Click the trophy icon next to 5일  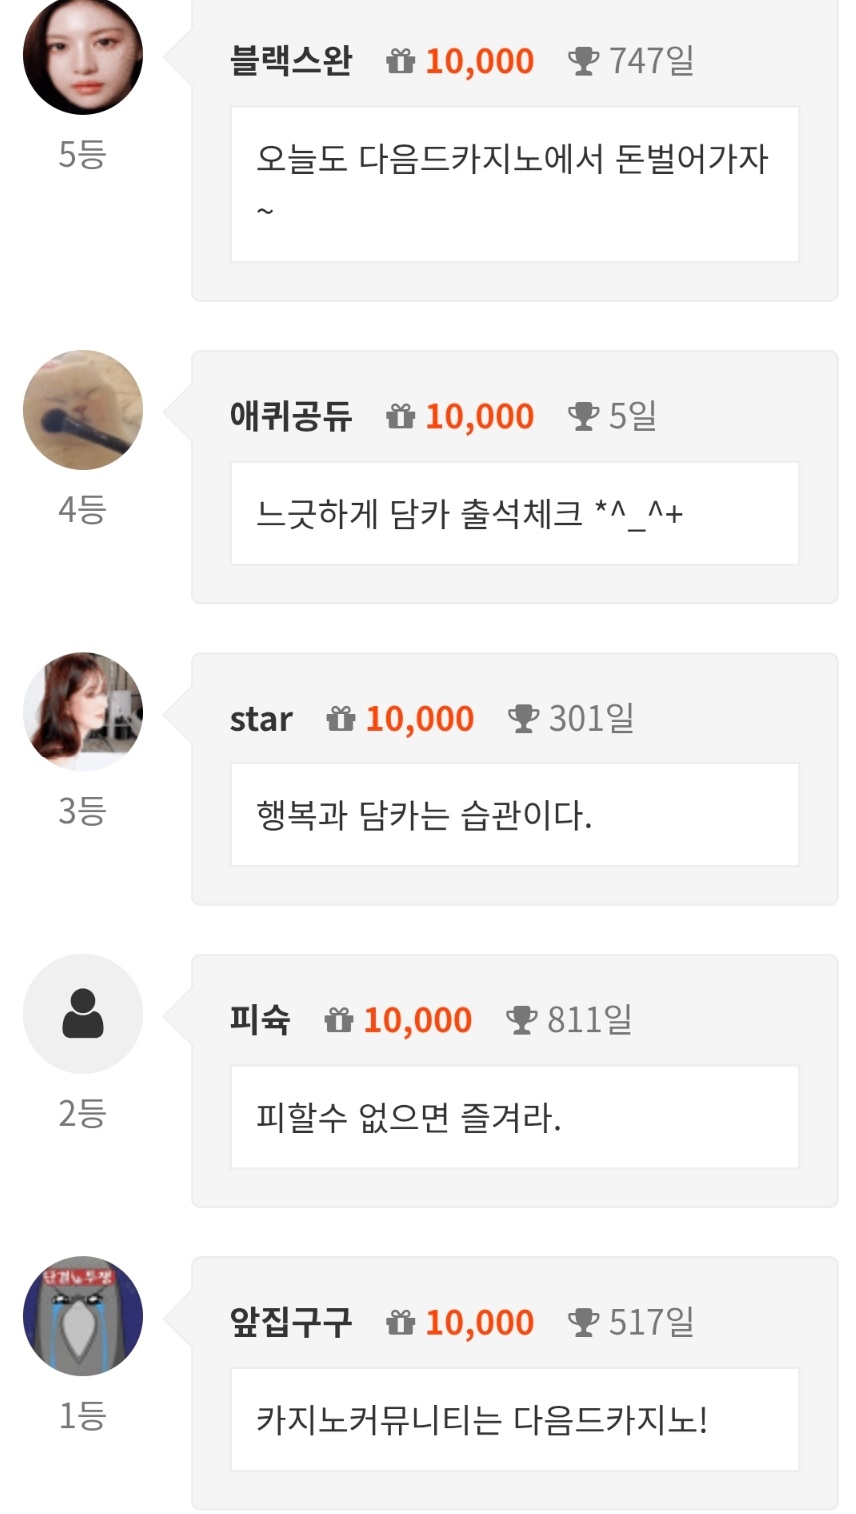tap(583, 417)
